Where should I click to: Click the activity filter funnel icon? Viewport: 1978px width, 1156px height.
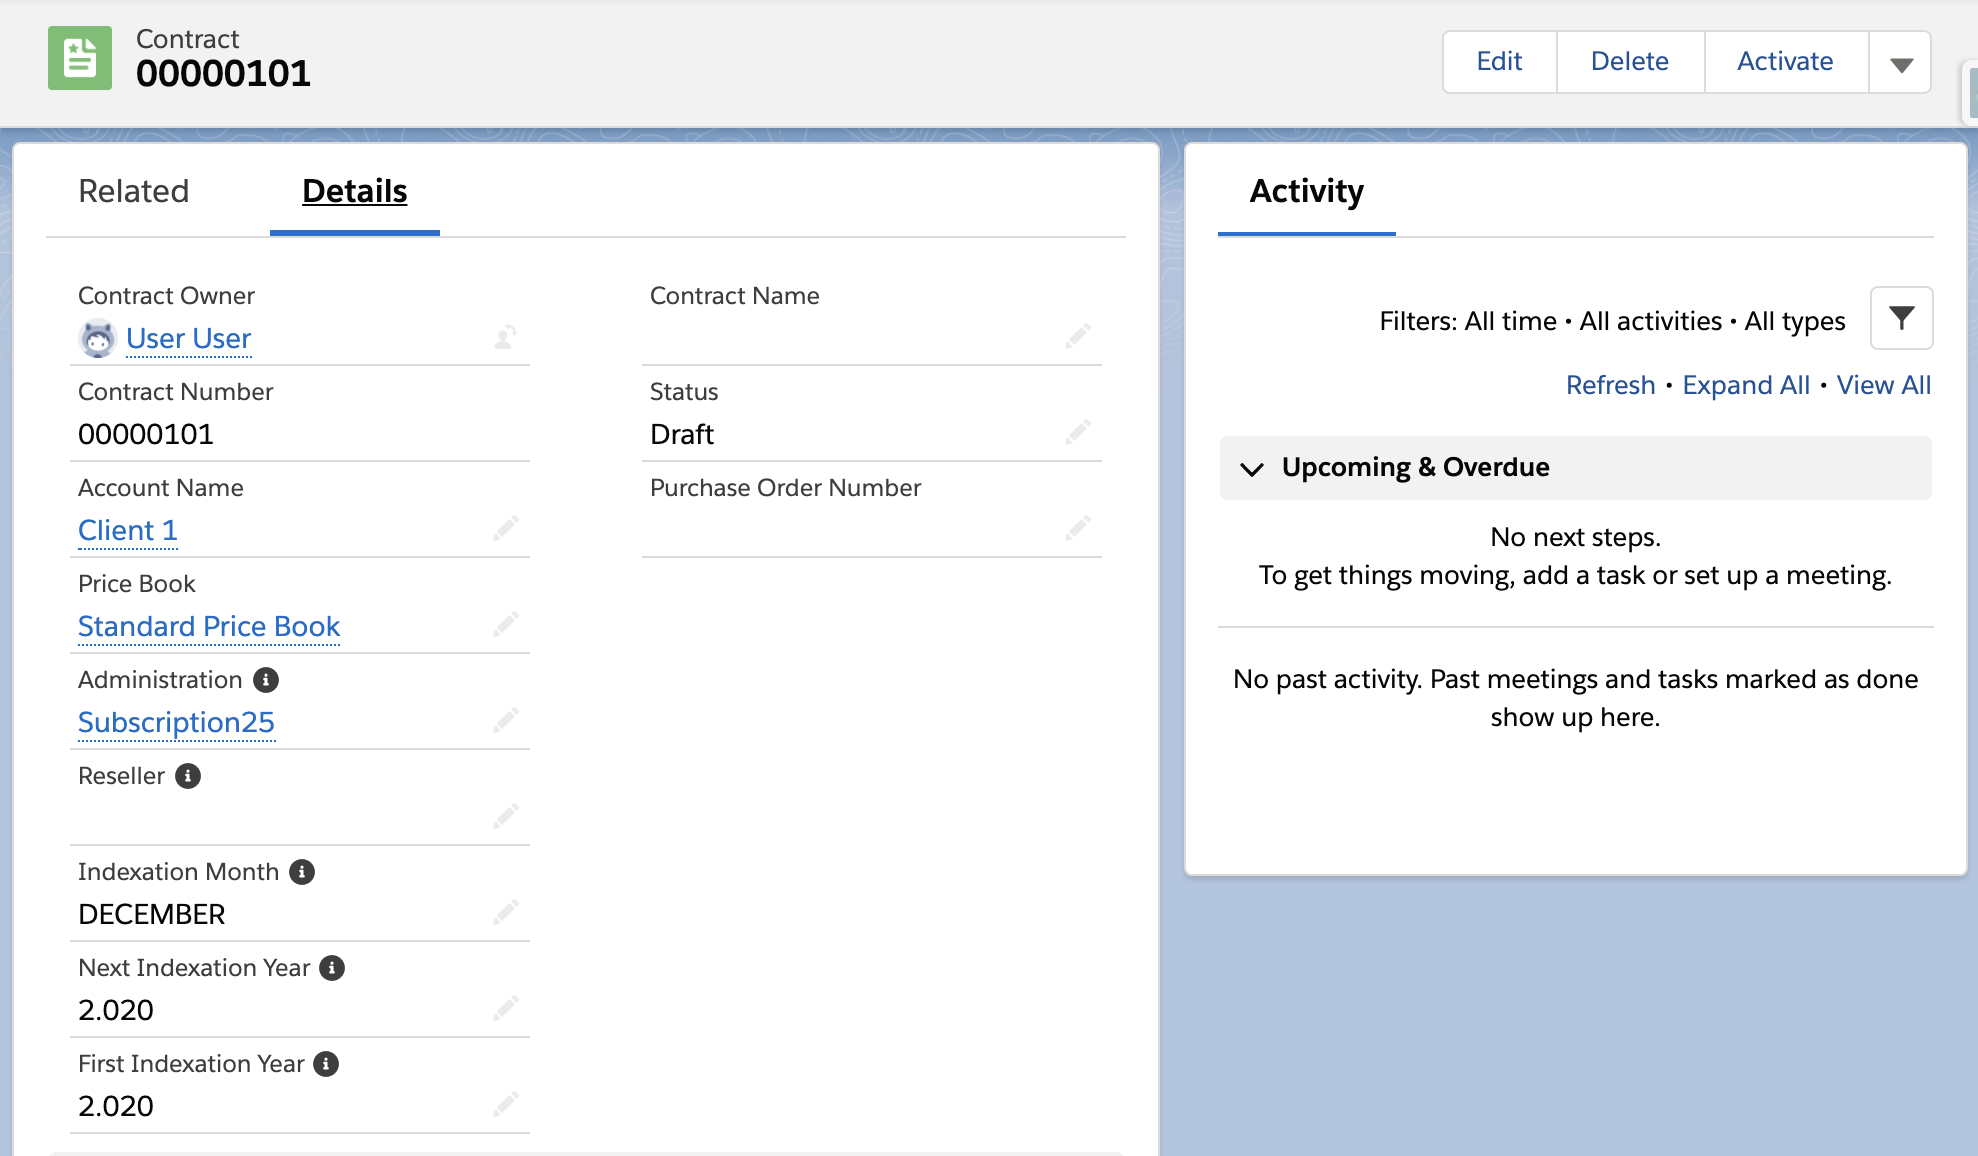tap(1901, 319)
